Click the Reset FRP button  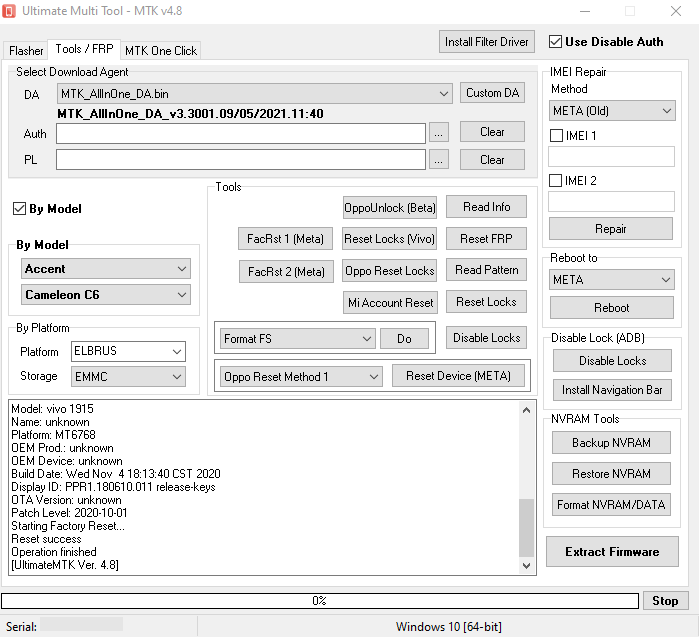pos(486,239)
